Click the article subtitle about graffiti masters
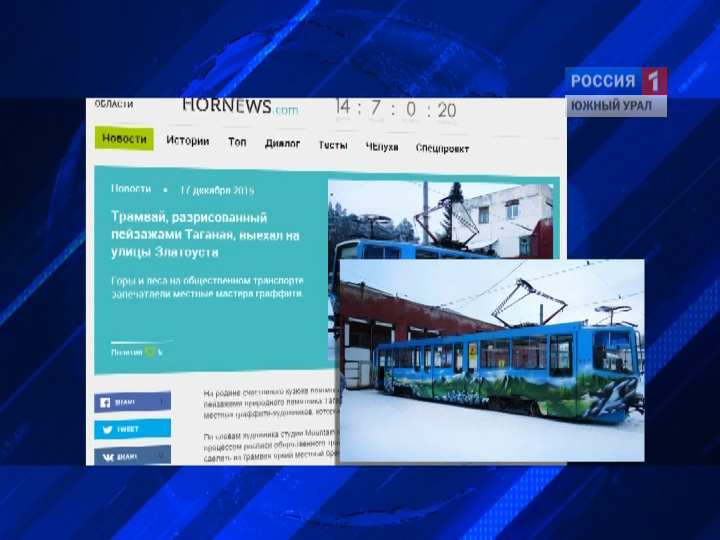This screenshot has height=540, width=720. 206,287
